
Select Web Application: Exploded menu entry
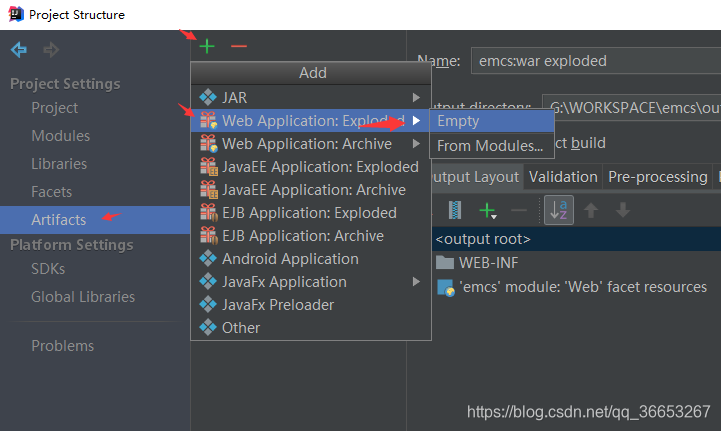[x=311, y=121]
